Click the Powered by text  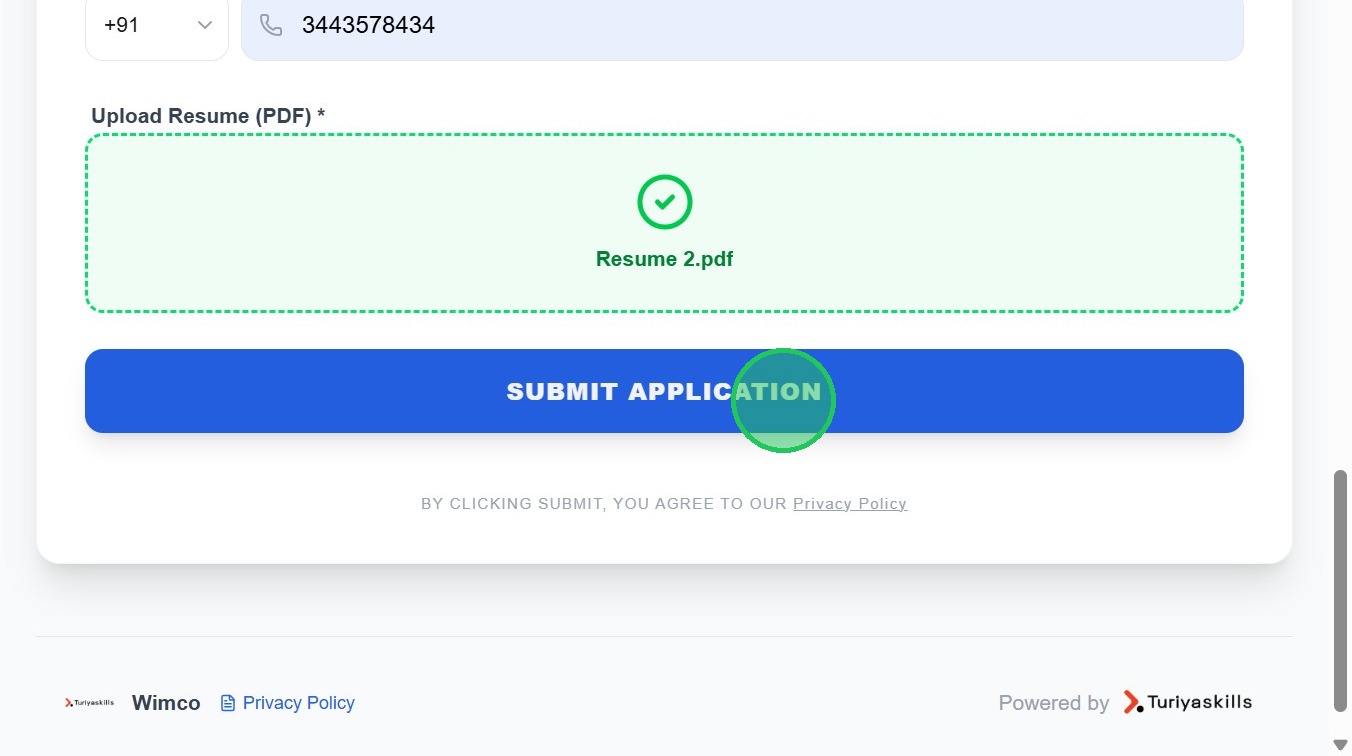point(1053,703)
